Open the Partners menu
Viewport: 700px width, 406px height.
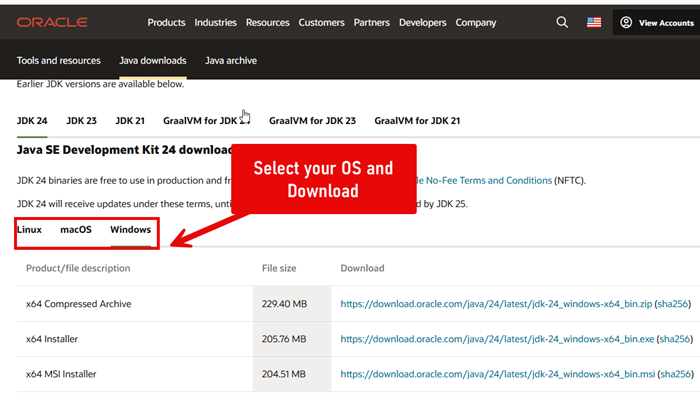tap(371, 22)
